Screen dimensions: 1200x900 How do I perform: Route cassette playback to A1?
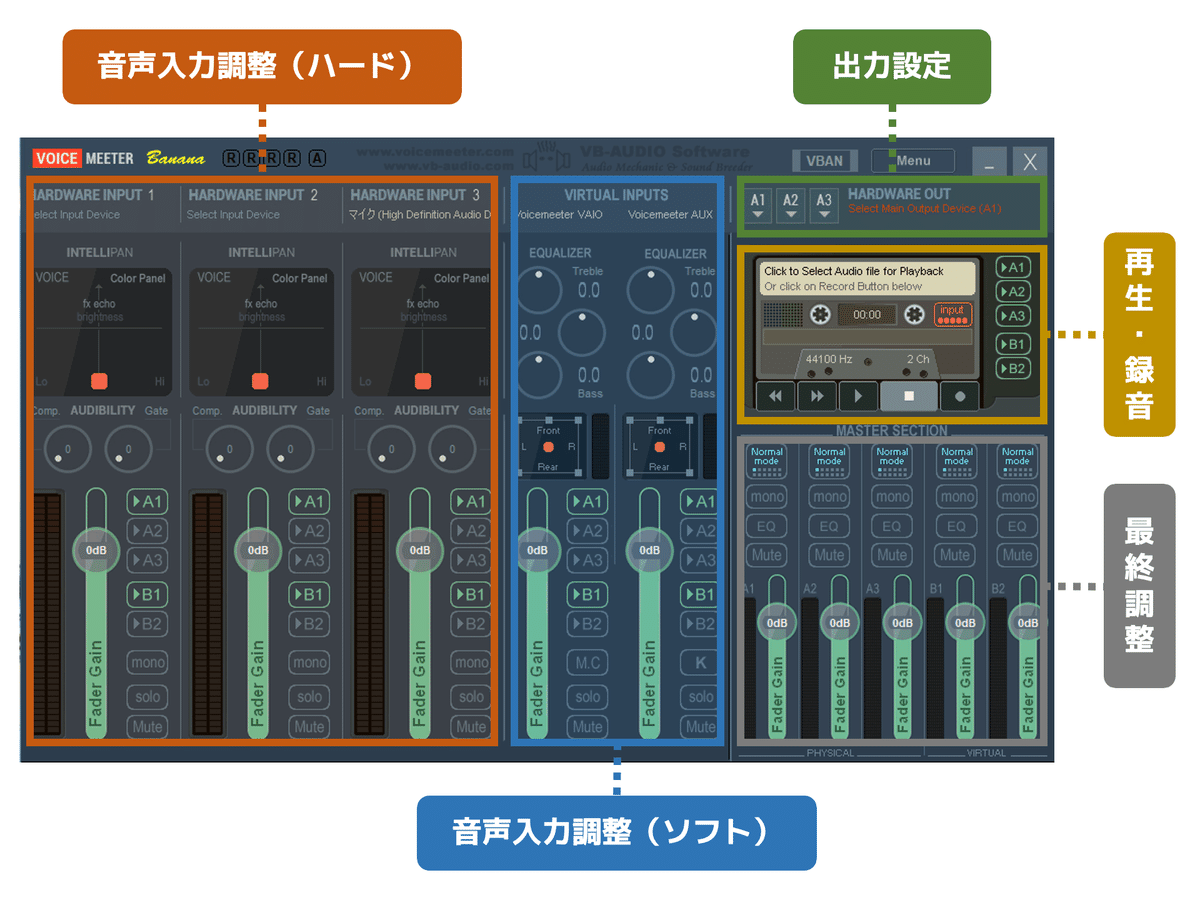(x=1013, y=267)
